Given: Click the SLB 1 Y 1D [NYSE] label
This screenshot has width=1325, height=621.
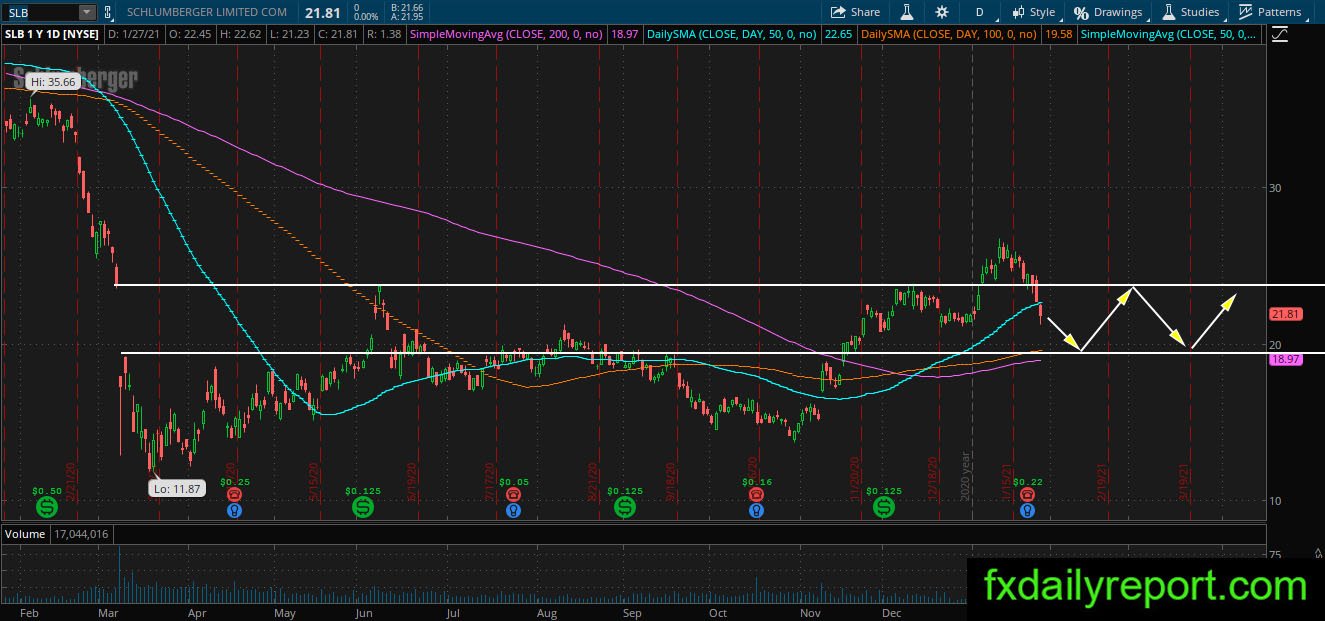Looking at the screenshot, I should pos(51,35).
